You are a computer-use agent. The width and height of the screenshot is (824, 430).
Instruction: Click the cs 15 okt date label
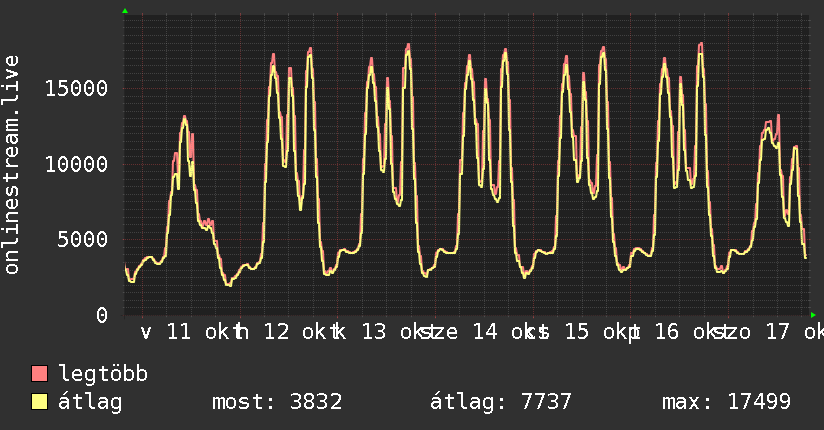click(x=577, y=332)
